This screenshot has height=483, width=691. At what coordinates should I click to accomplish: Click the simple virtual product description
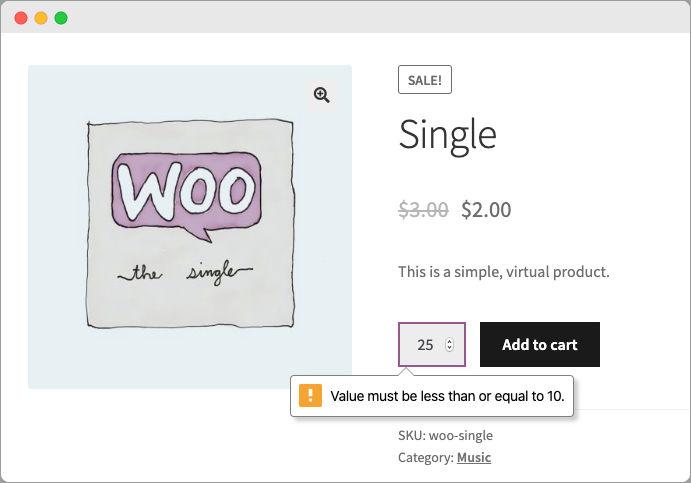pyautogui.click(x=504, y=272)
